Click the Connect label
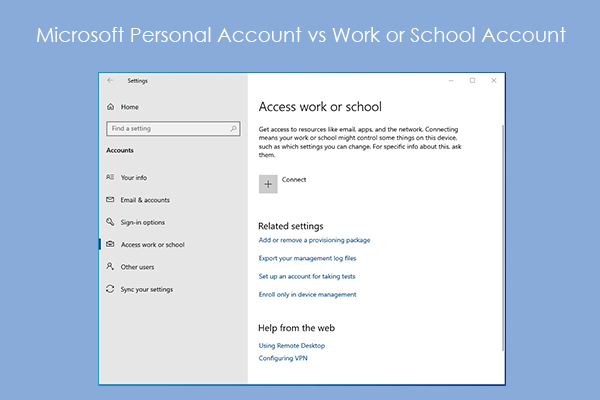 (x=294, y=180)
